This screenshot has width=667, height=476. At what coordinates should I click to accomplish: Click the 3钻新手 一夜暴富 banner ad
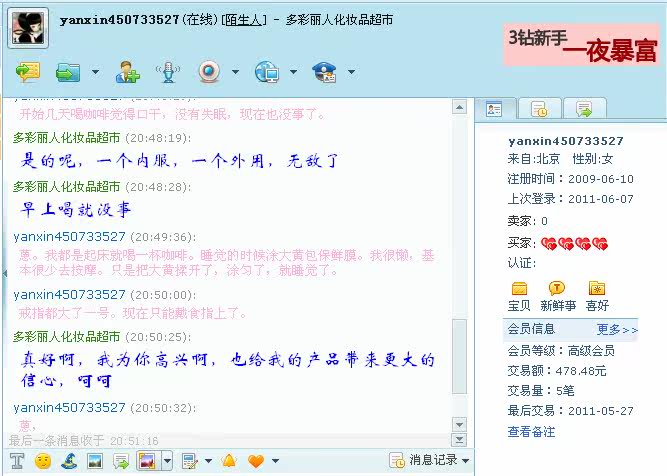click(x=582, y=46)
